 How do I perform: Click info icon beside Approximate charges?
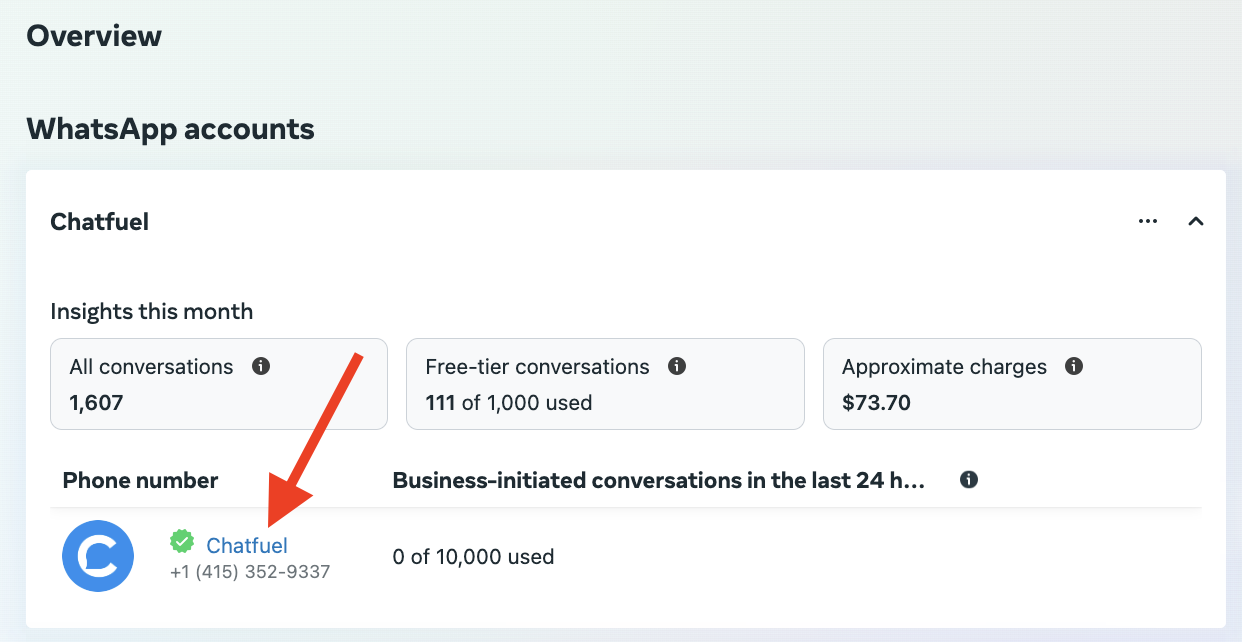[x=1074, y=367]
